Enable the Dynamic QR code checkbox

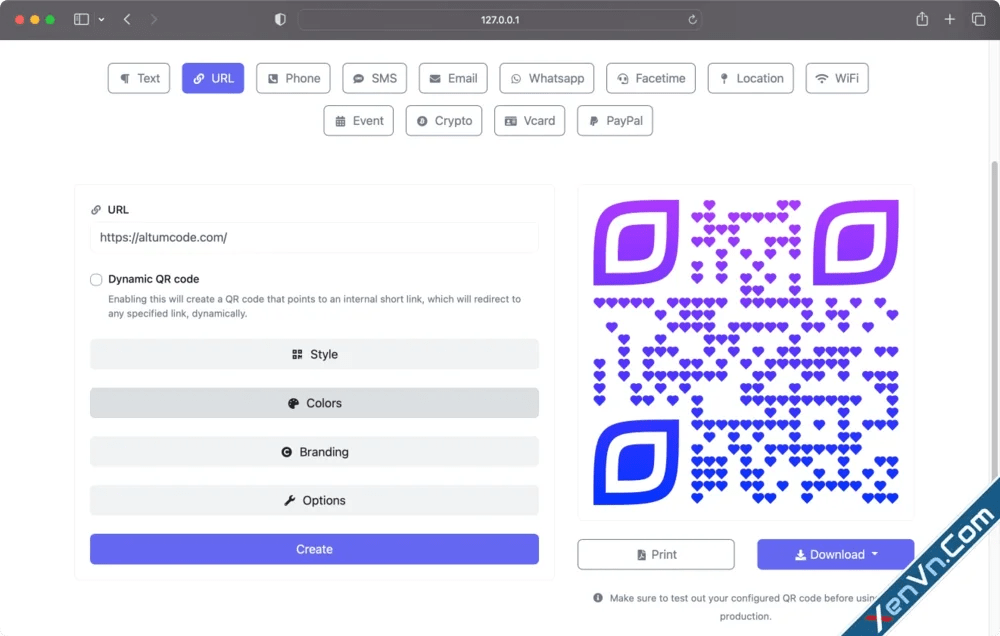tap(96, 279)
